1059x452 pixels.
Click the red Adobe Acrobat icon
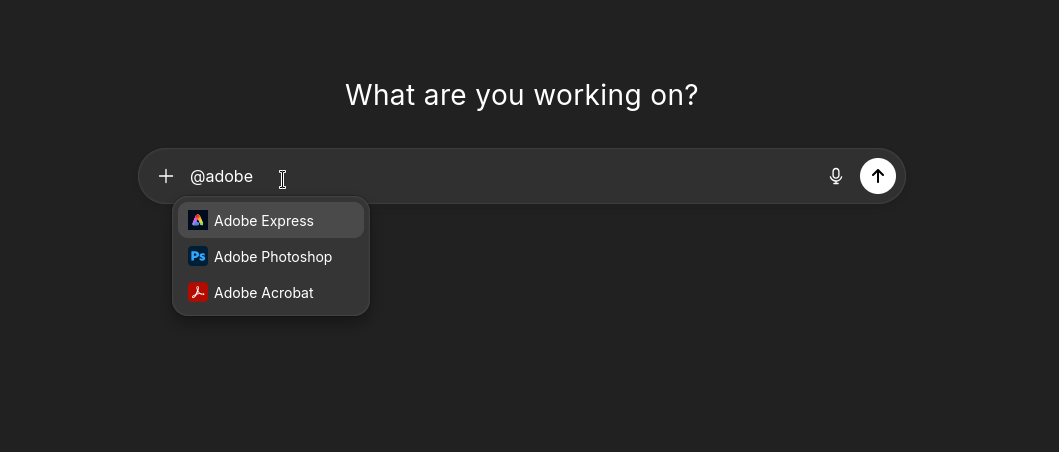198,292
